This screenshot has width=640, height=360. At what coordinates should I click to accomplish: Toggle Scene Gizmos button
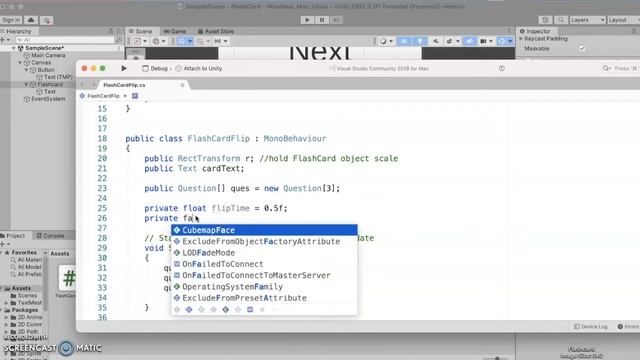(x=505, y=41)
